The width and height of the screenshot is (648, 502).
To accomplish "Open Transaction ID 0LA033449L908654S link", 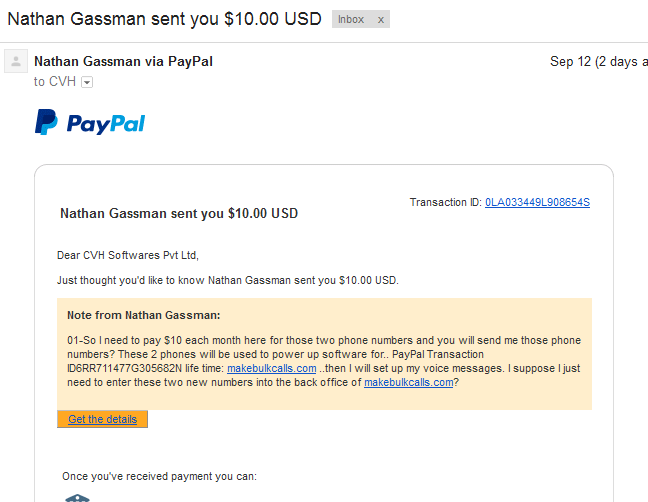I will [537, 202].
